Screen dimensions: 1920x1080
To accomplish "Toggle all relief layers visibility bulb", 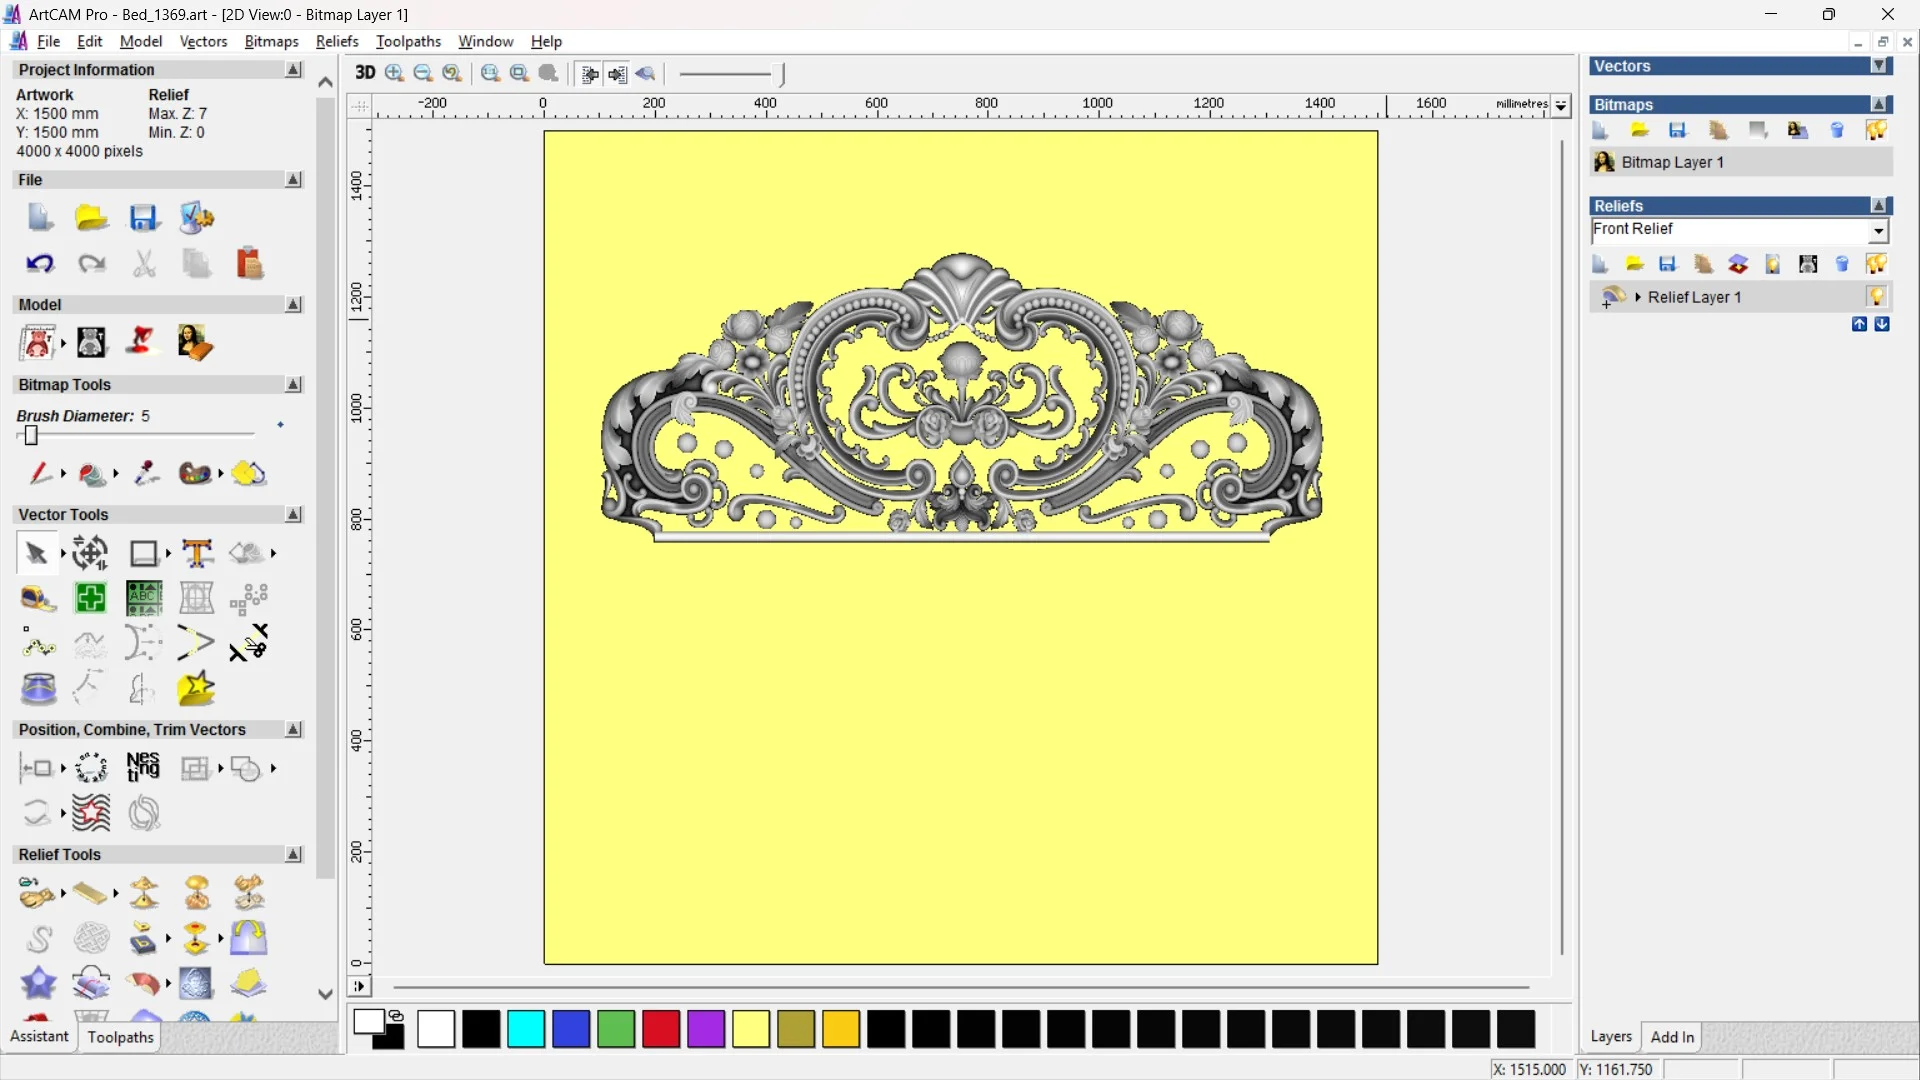I will [x=1876, y=264].
